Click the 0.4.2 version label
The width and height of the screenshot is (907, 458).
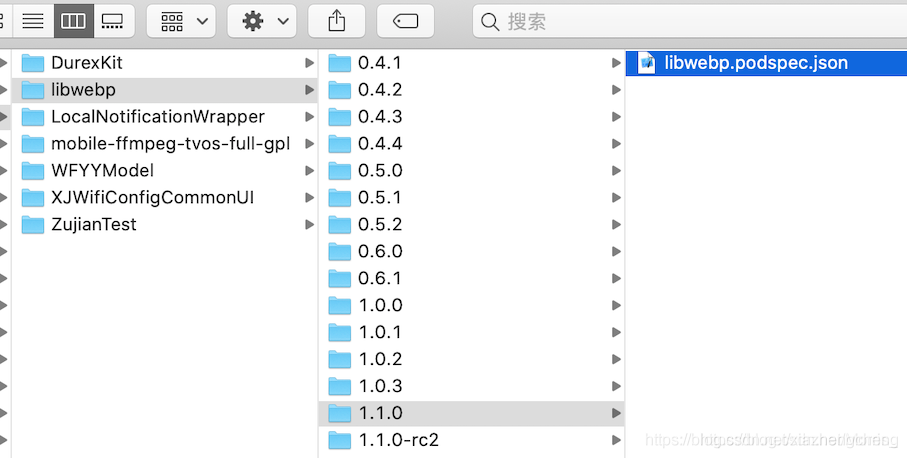(x=380, y=90)
